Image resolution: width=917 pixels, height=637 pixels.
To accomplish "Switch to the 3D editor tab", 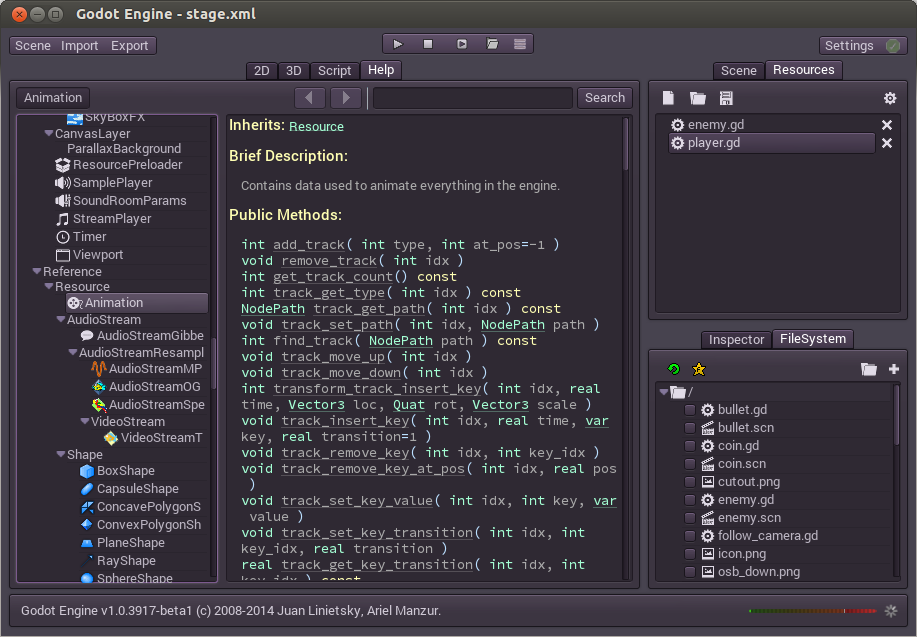I will point(294,71).
